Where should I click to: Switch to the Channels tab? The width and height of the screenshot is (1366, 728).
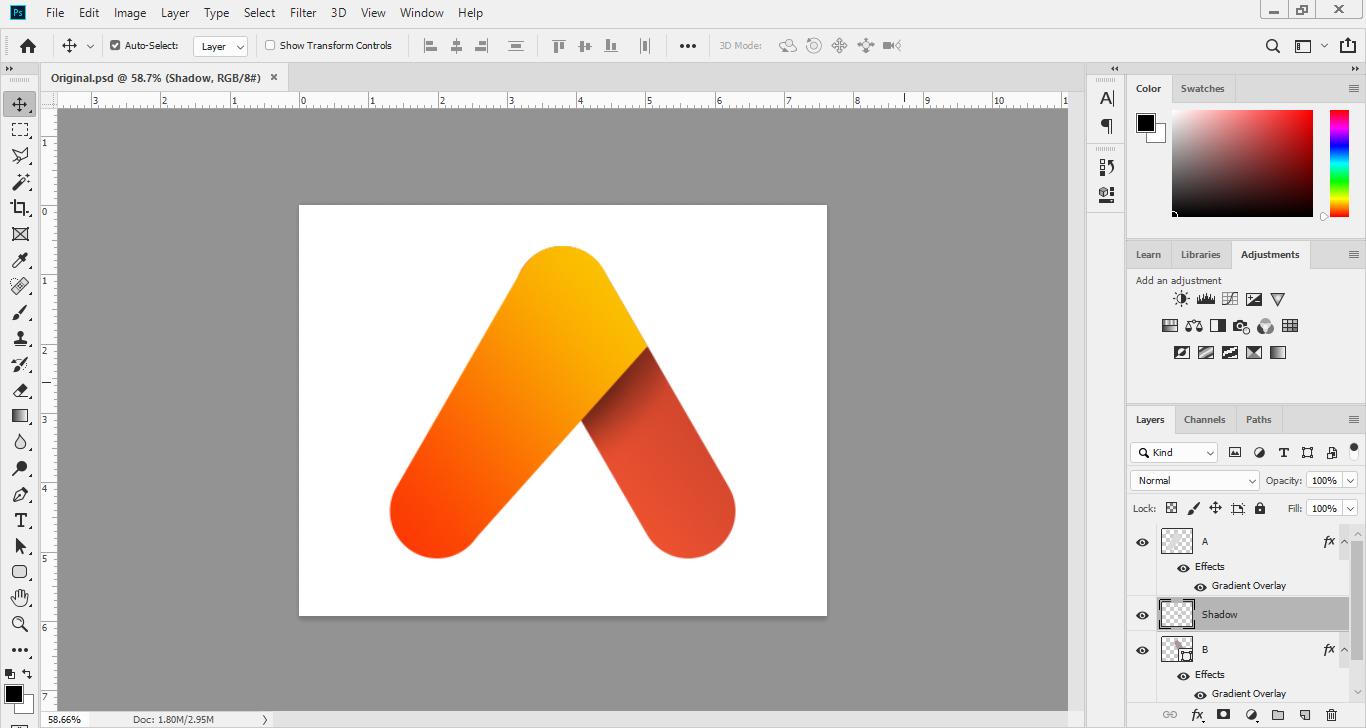pyautogui.click(x=1205, y=420)
